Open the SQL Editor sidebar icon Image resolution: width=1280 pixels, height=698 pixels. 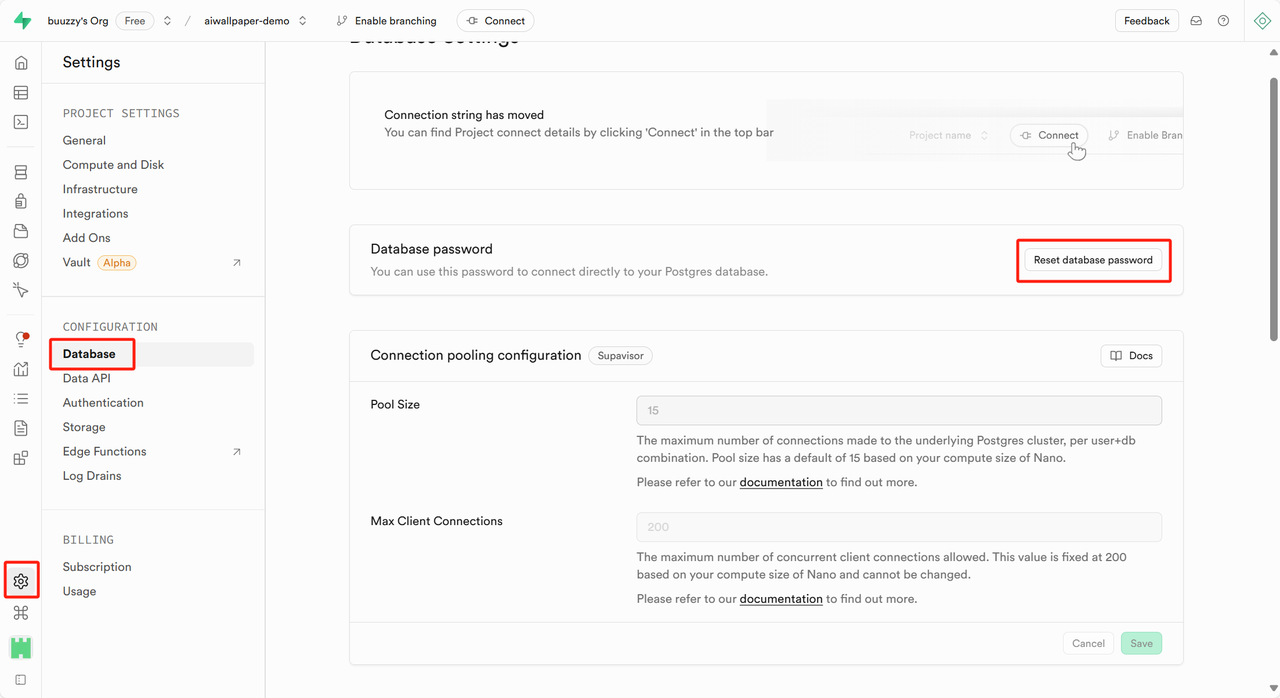click(x=21, y=122)
